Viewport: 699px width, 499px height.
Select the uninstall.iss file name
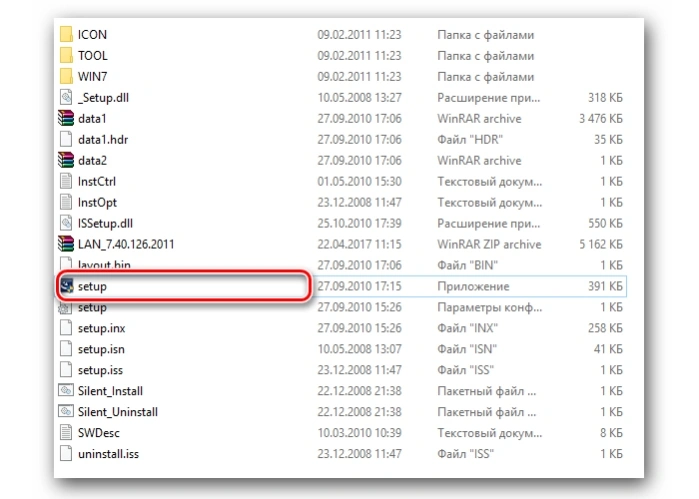108,454
